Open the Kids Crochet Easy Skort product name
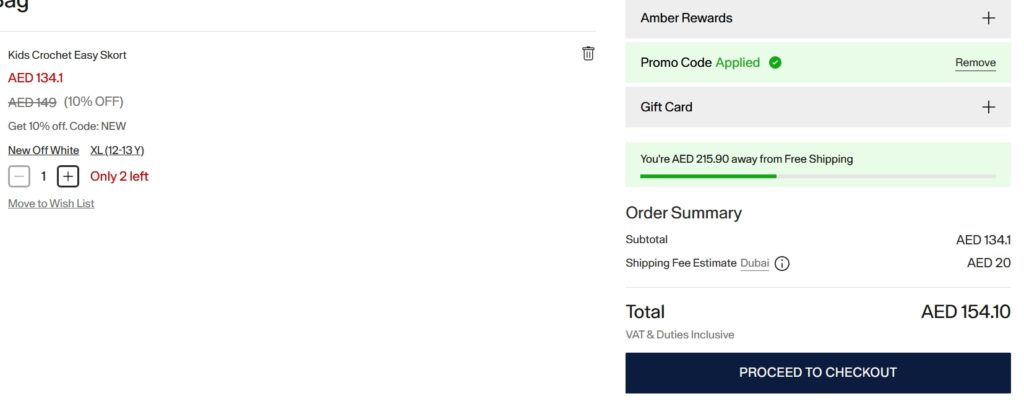The width and height of the screenshot is (1024, 404). point(67,55)
